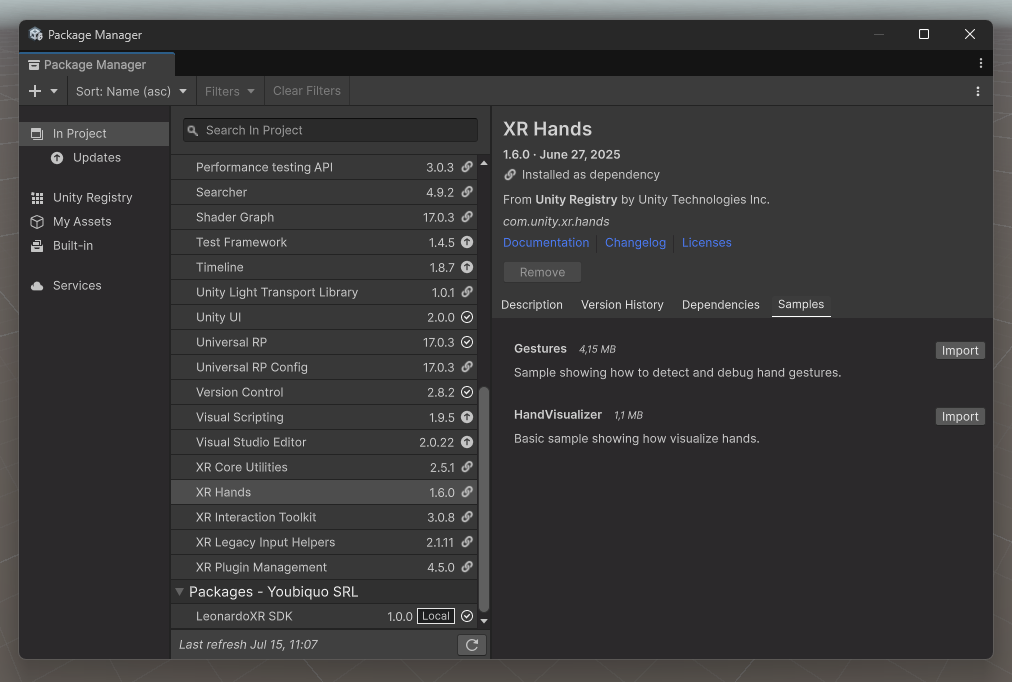
Task: Click the Test Framework update arrow icon
Action: [x=467, y=242]
